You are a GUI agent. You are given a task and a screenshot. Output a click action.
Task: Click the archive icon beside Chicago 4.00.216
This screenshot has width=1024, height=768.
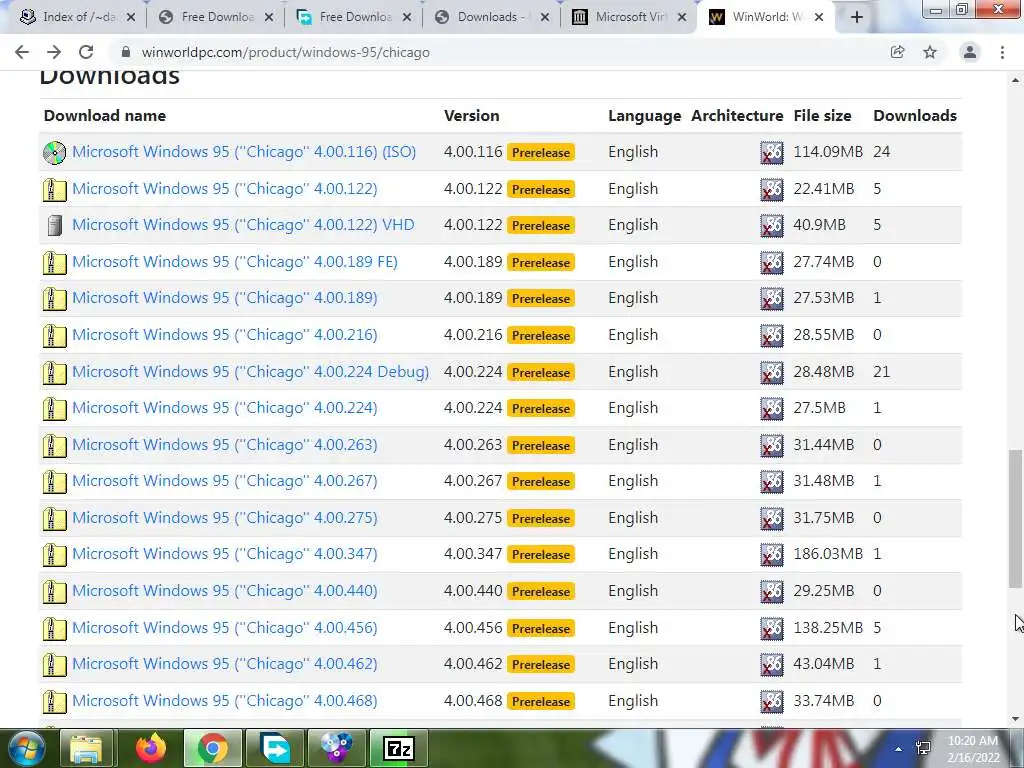(x=54, y=336)
